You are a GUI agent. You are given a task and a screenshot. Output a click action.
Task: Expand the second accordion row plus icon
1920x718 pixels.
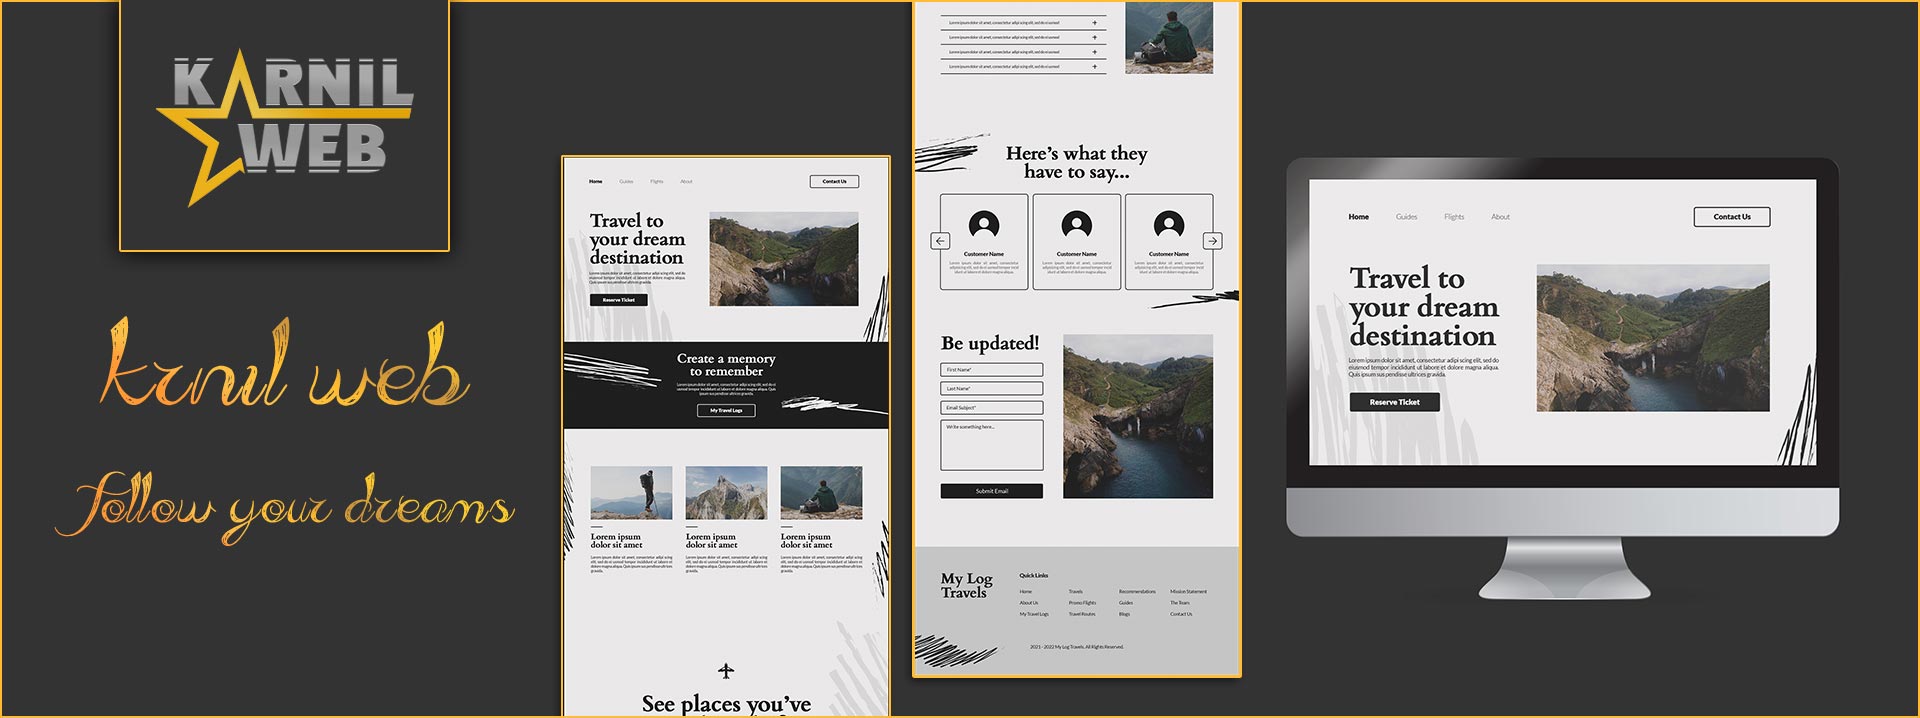point(1094,37)
